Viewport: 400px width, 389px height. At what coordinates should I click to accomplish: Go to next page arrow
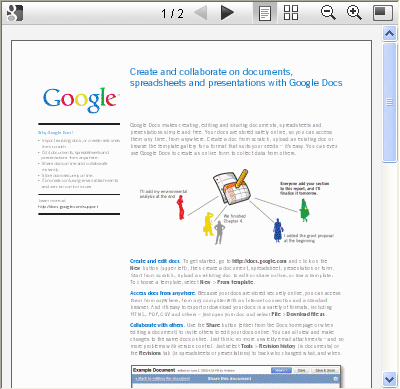227,13
